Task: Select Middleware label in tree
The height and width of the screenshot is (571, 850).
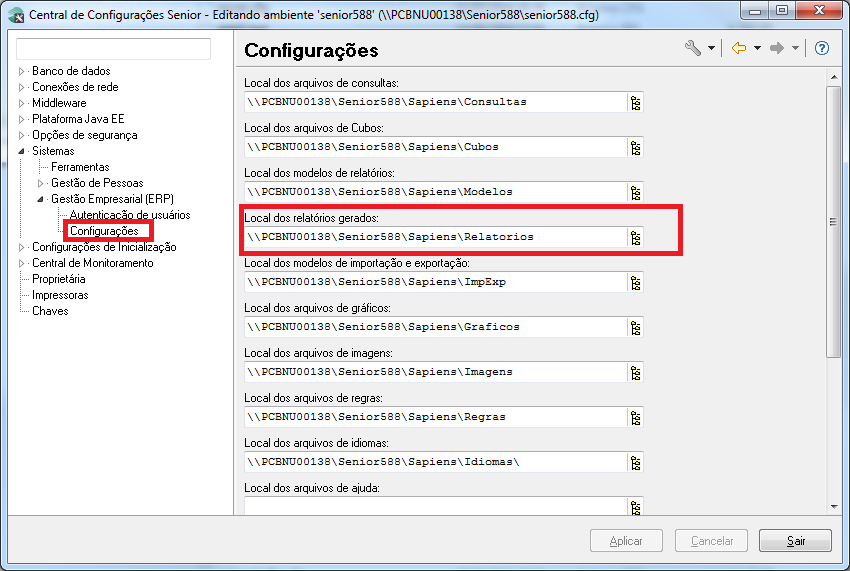Action: tap(59, 103)
